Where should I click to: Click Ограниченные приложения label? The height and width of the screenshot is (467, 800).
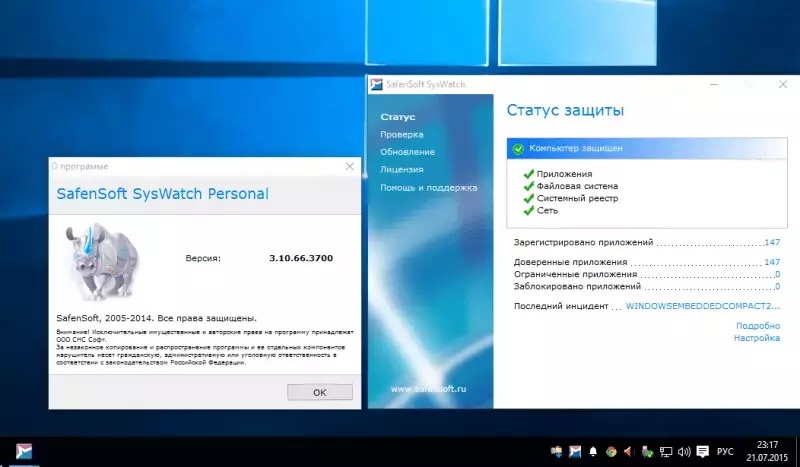pos(576,274)
